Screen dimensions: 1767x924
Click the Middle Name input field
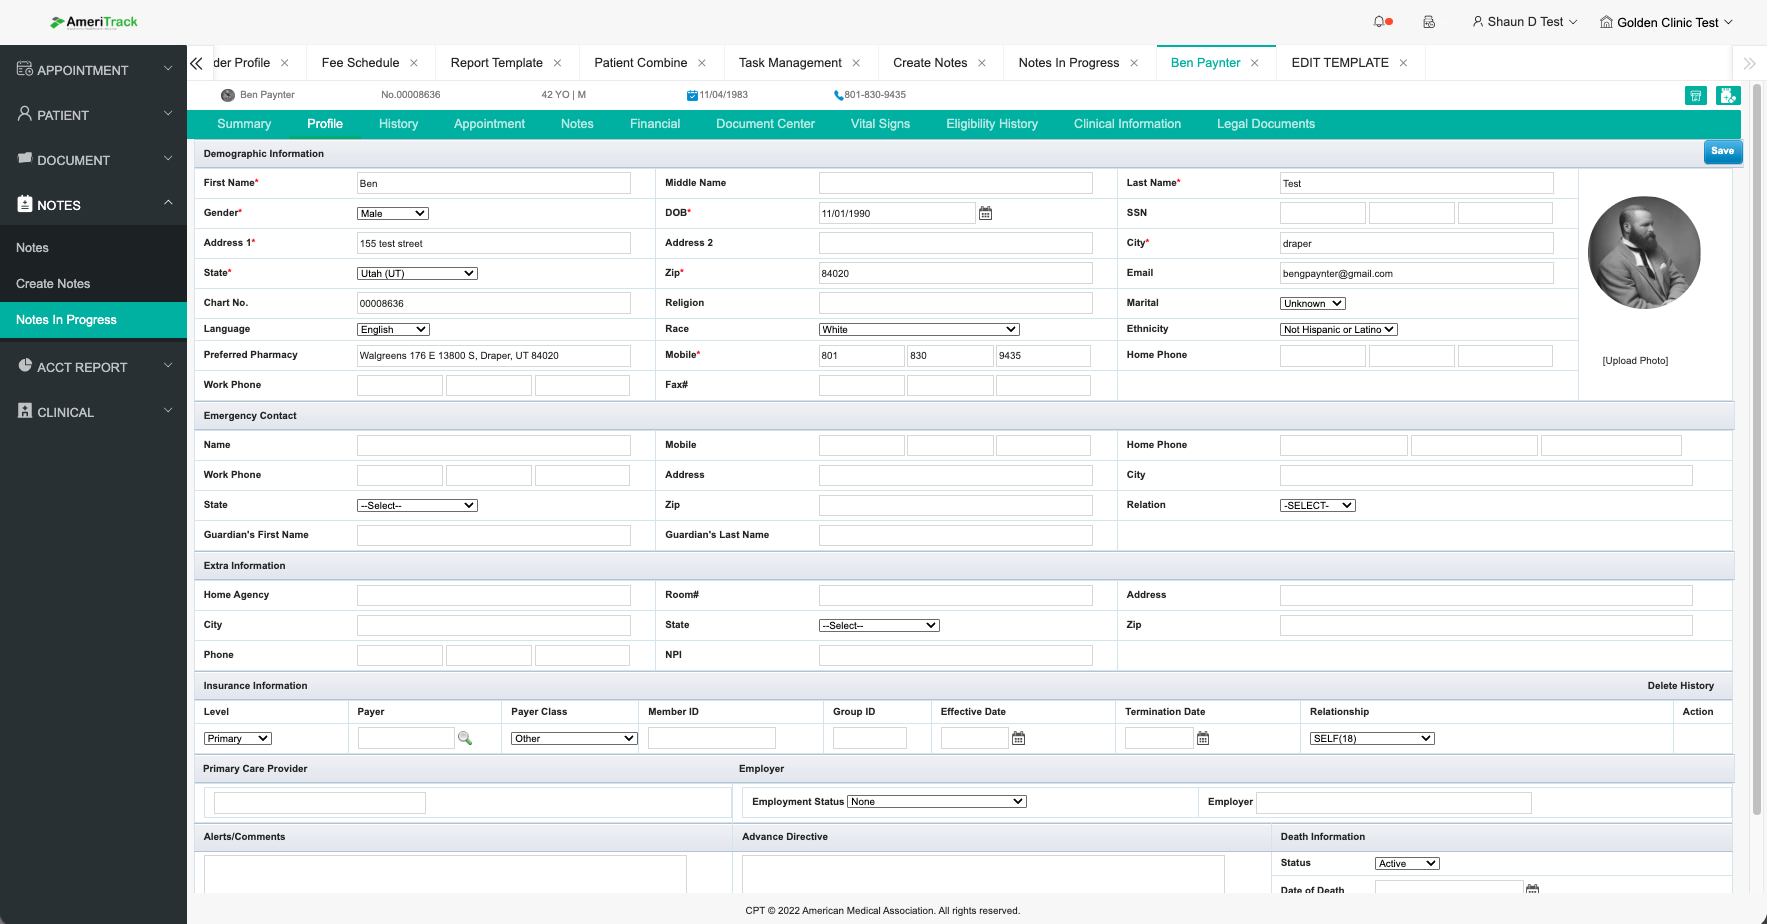pos(955,183)
